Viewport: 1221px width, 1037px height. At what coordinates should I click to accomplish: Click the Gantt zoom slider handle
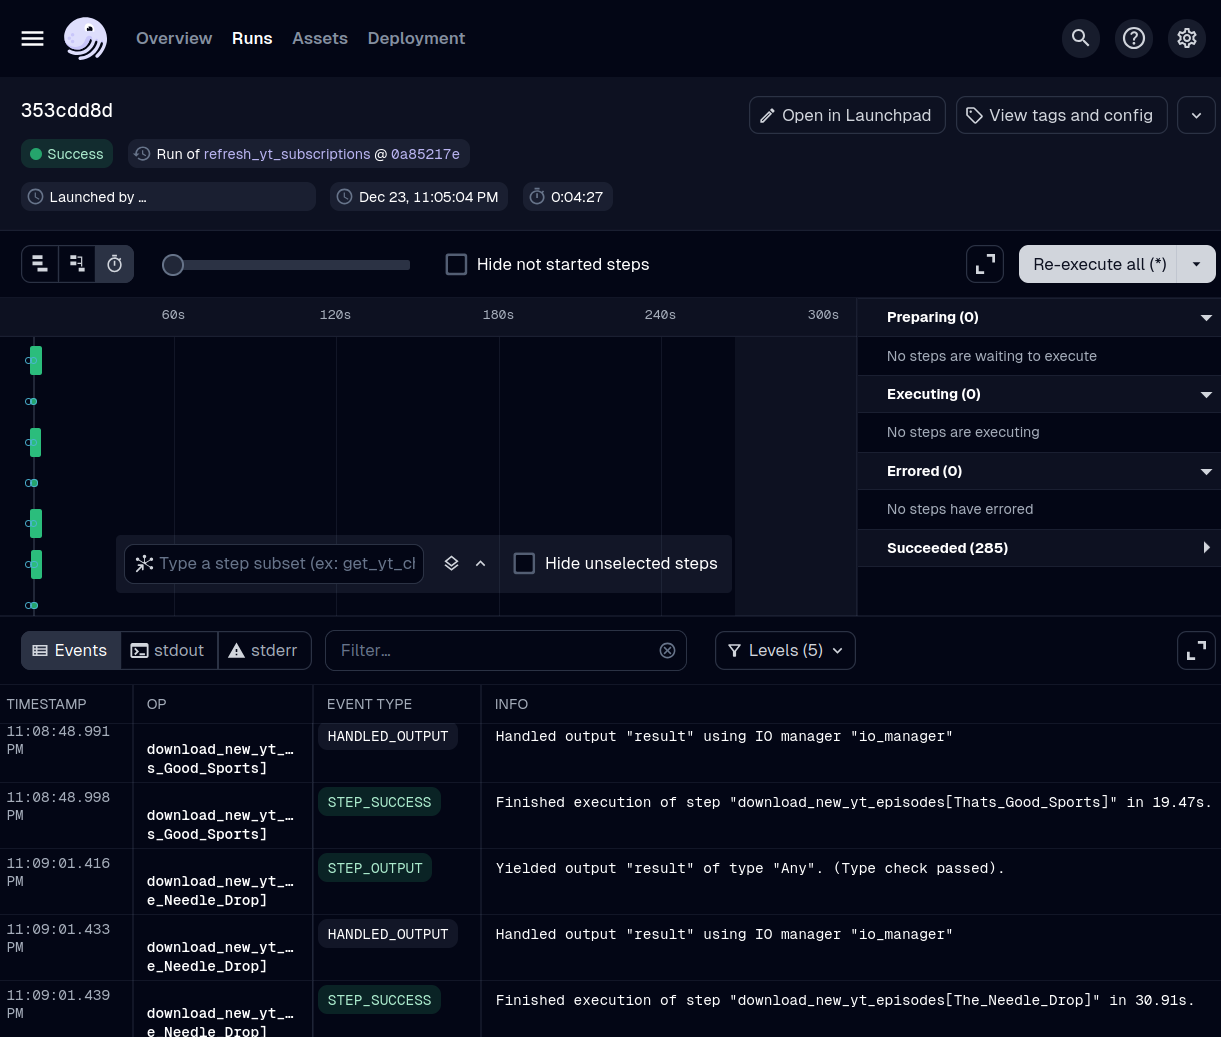coord(173,264)
